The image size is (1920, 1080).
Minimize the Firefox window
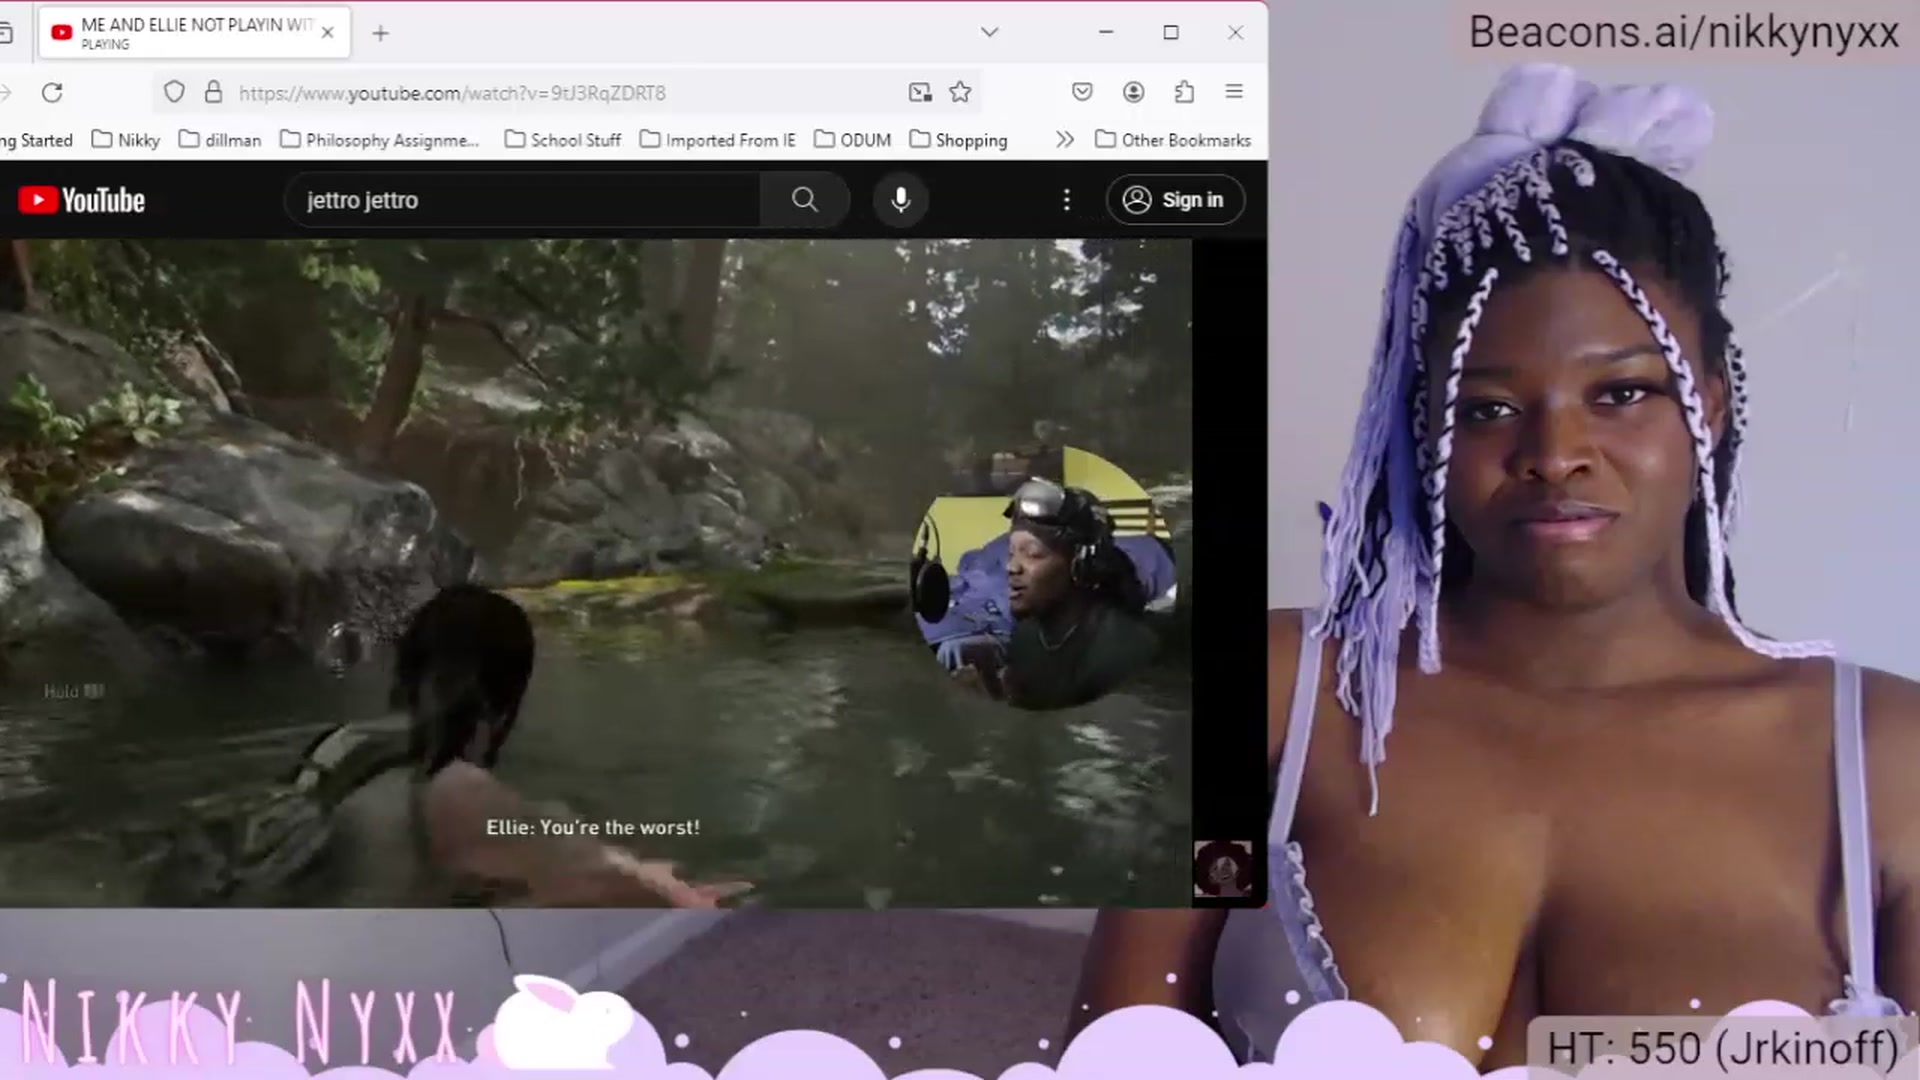click(1105, 32)
